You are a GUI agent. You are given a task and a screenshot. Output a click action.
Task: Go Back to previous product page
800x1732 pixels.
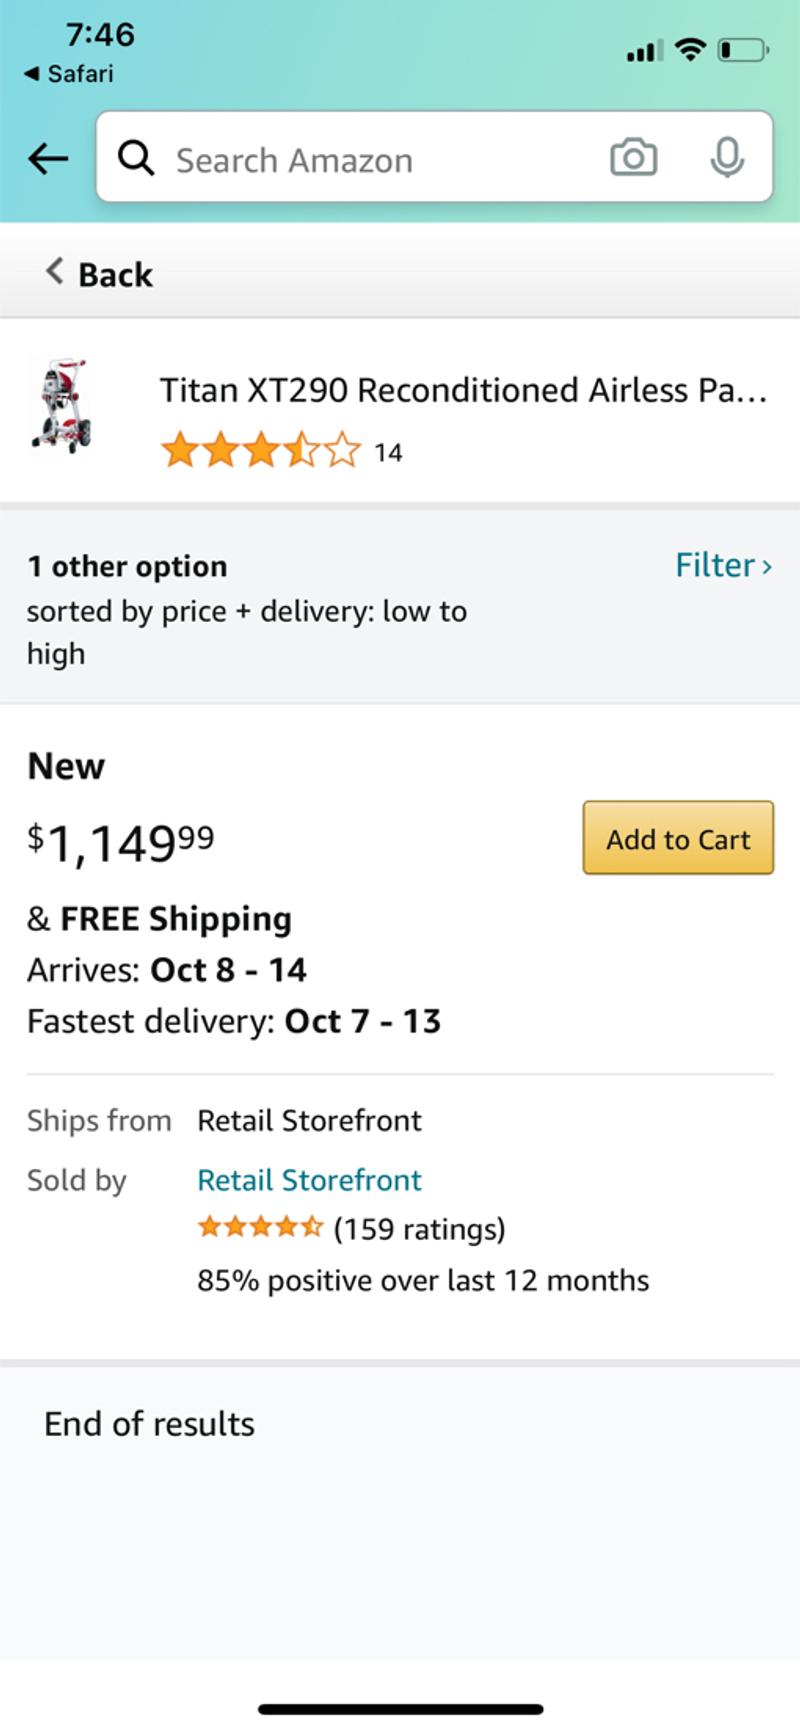coord(99,274)
